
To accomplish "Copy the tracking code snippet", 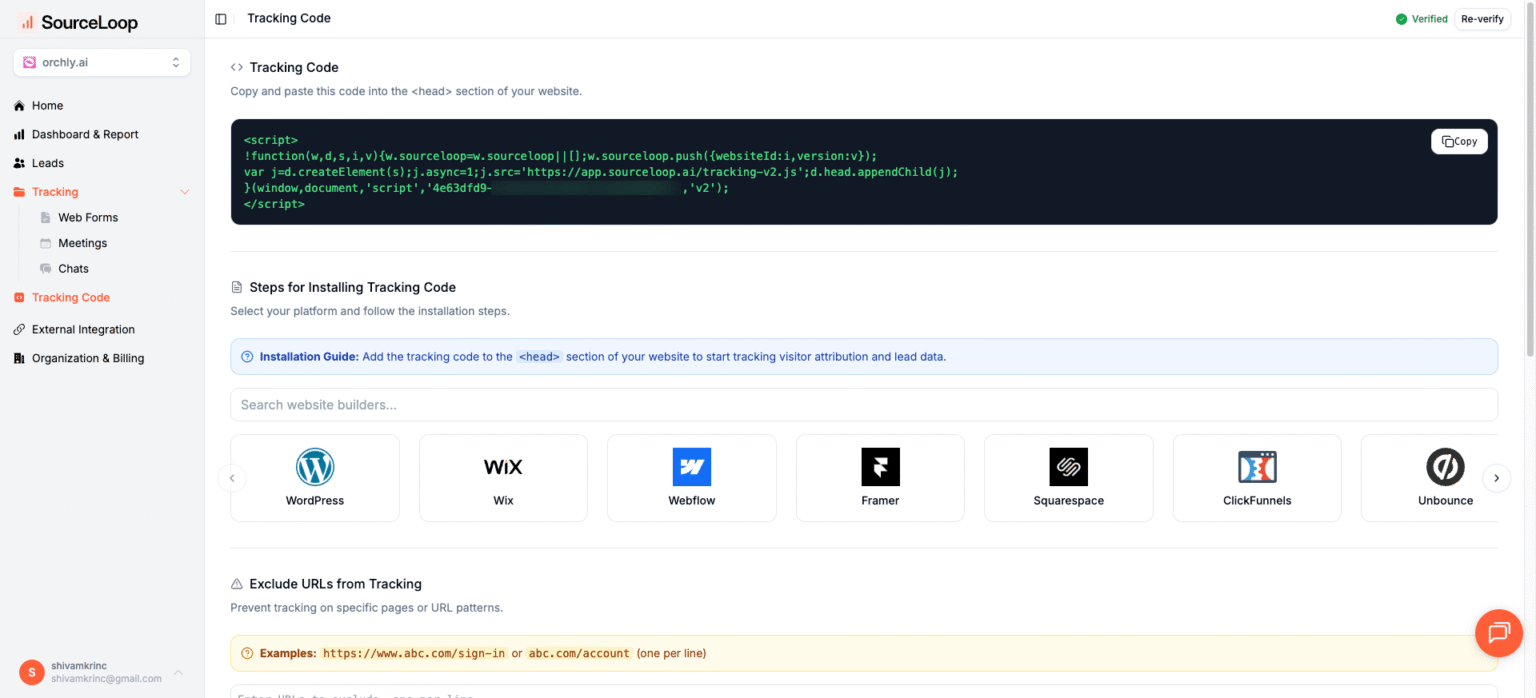I will [1459, 141].
